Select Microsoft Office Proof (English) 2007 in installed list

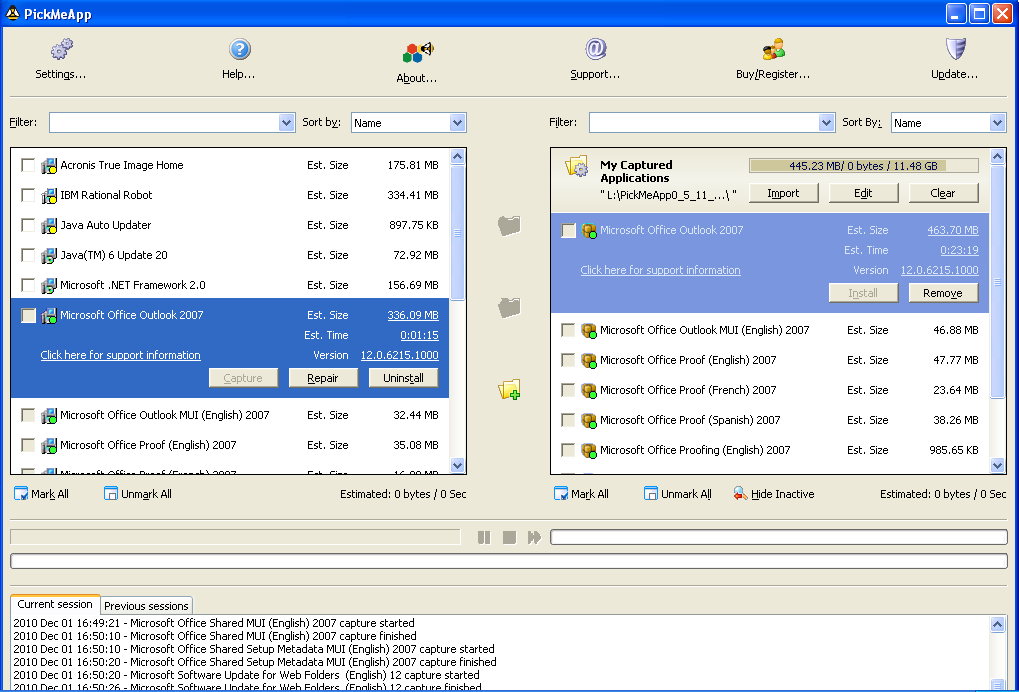click(x=230, y=445)
